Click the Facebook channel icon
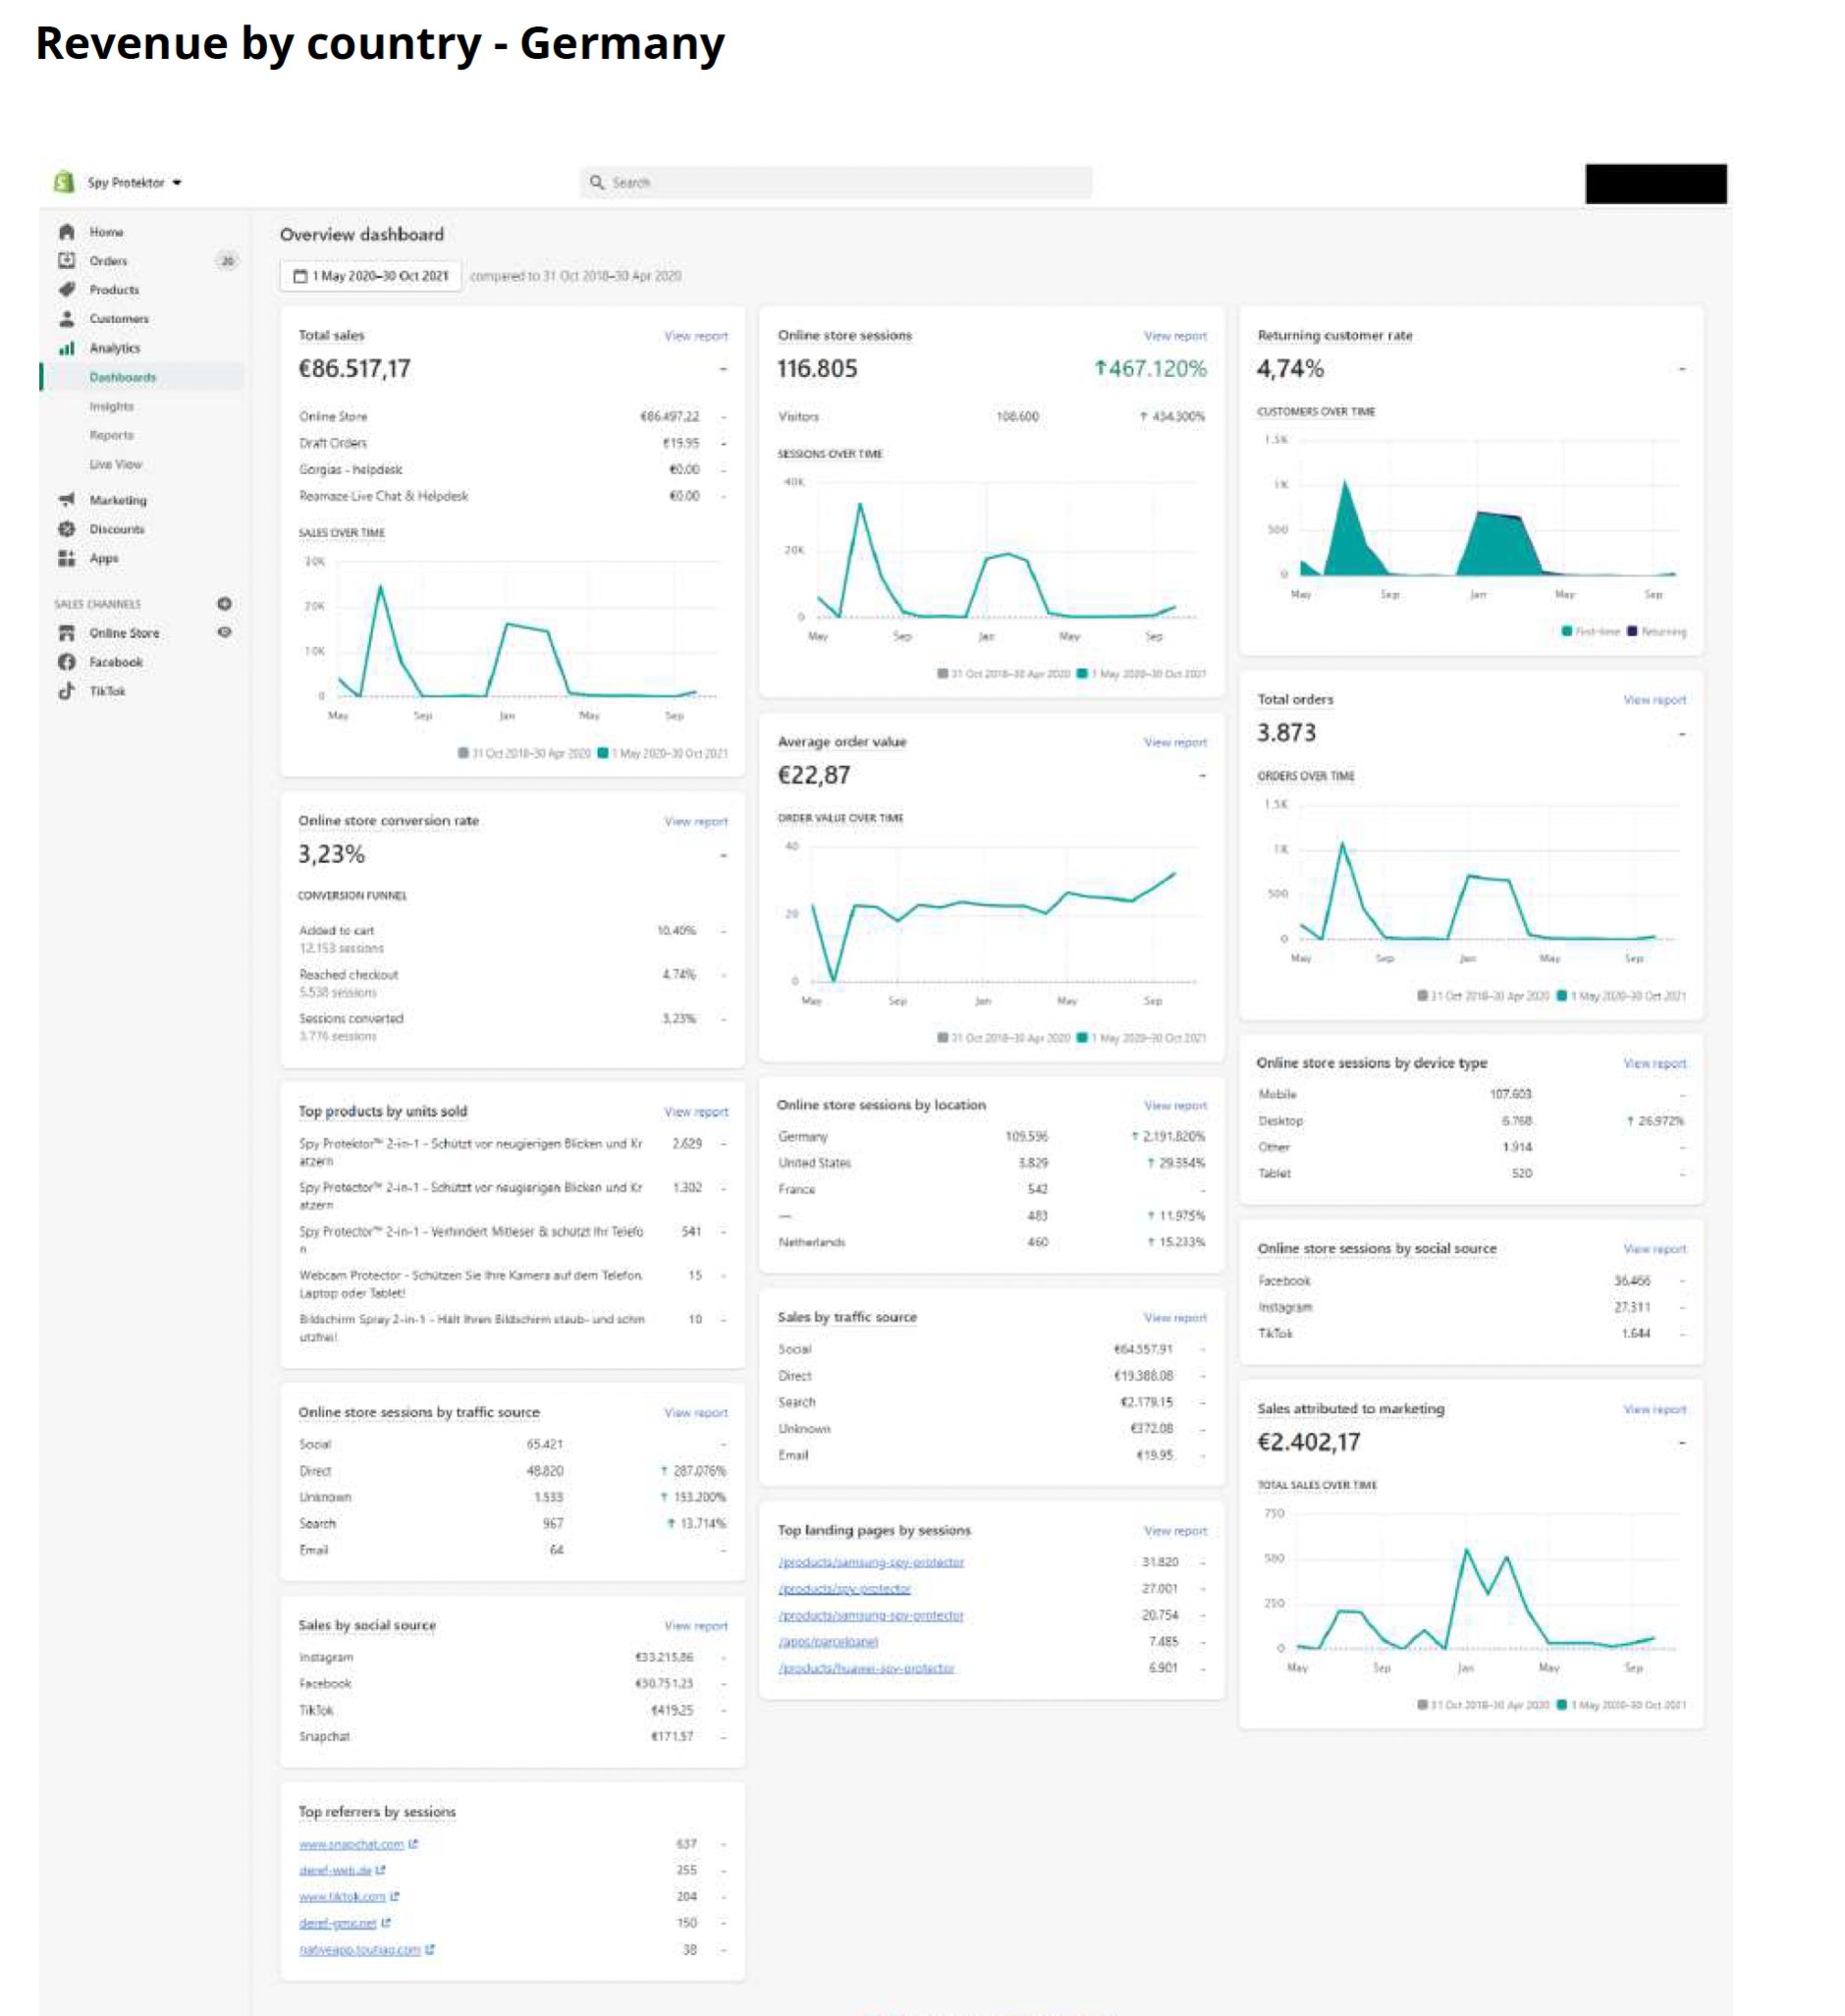1845x2016 pixels. 66,662
